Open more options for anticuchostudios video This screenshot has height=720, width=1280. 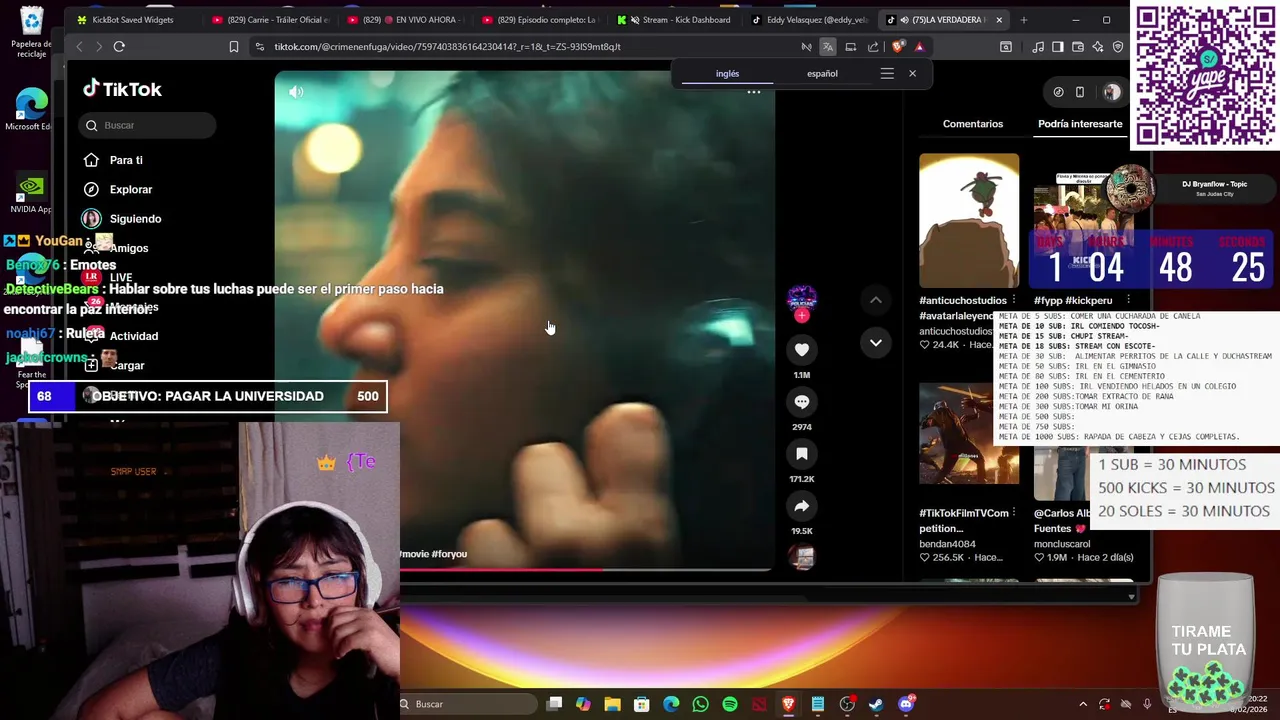[x=1014, y=300]
